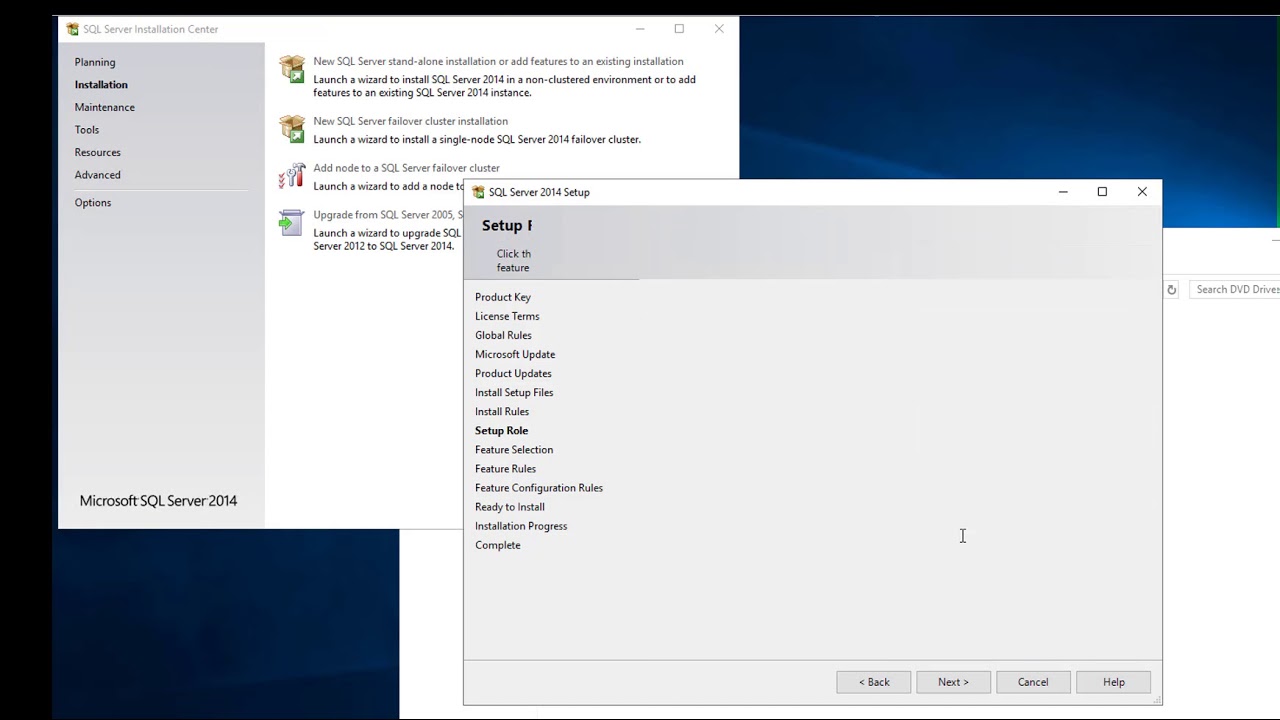Screen dimensions: 1280x720
Task: Close the SQL Server 2014 Setup window
Action: (x=1142, y=192)
